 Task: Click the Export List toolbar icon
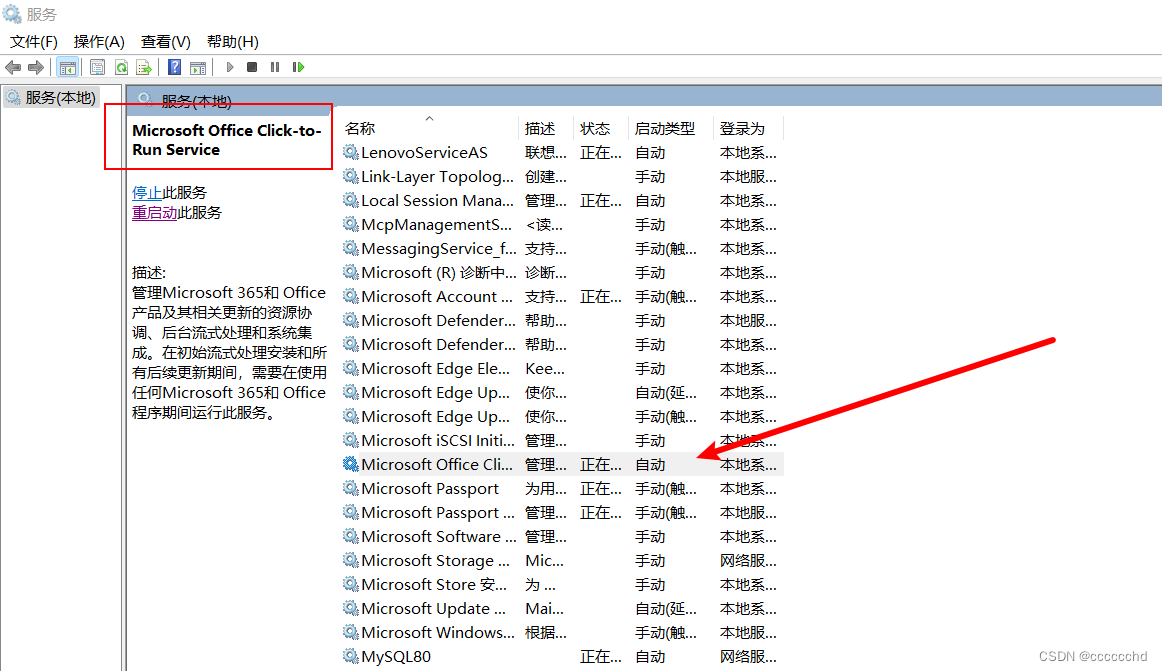[144, 67]
